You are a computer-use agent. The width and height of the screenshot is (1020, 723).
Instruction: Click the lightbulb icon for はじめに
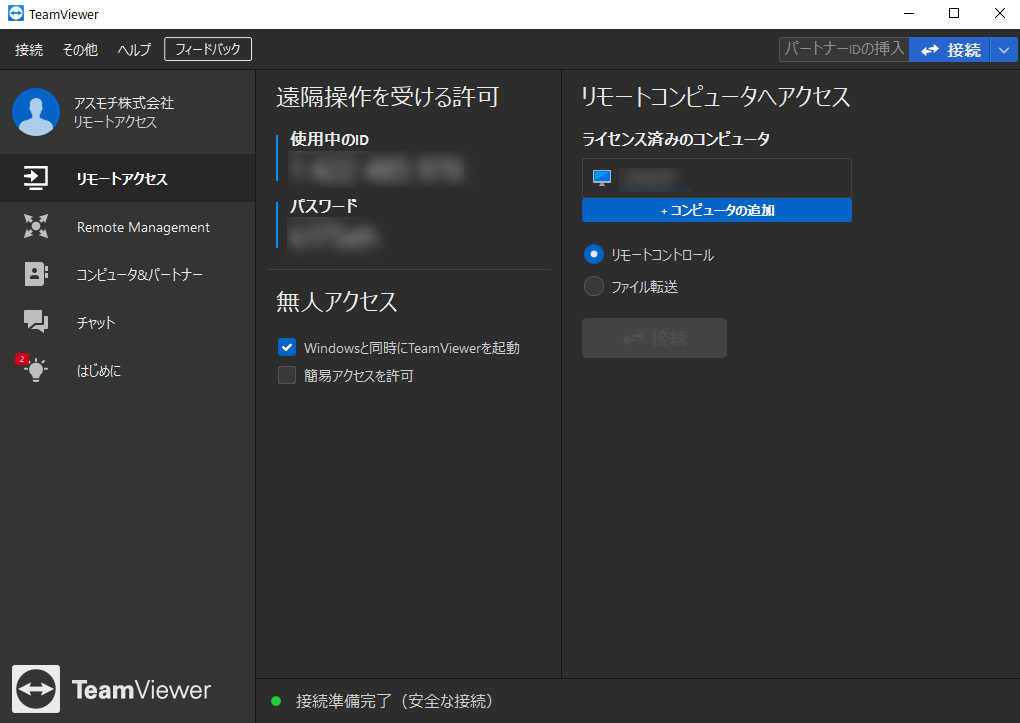coord(36,371)
